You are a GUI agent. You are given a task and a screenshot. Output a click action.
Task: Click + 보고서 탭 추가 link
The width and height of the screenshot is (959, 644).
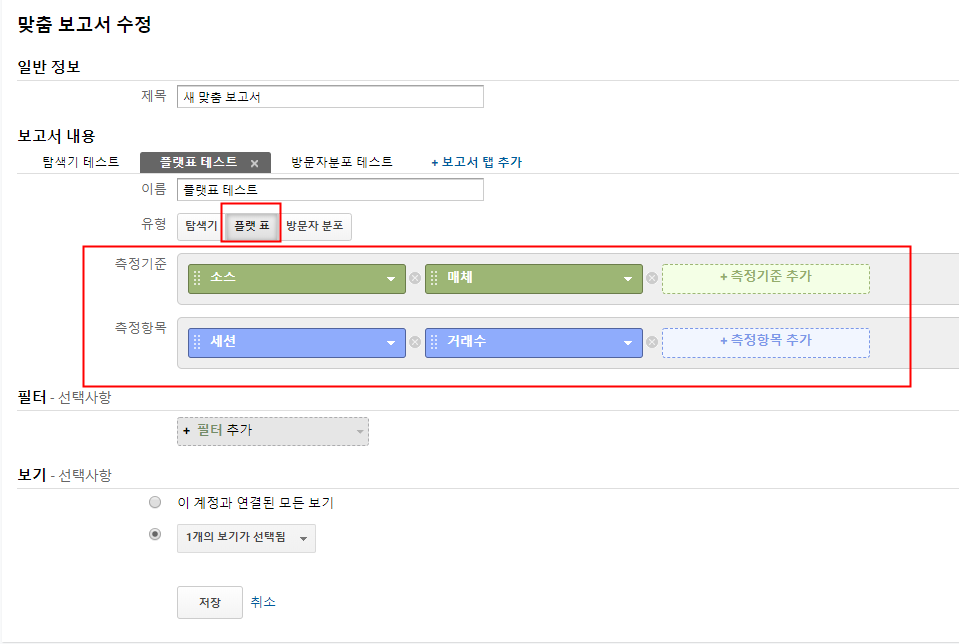click(476, 162)
